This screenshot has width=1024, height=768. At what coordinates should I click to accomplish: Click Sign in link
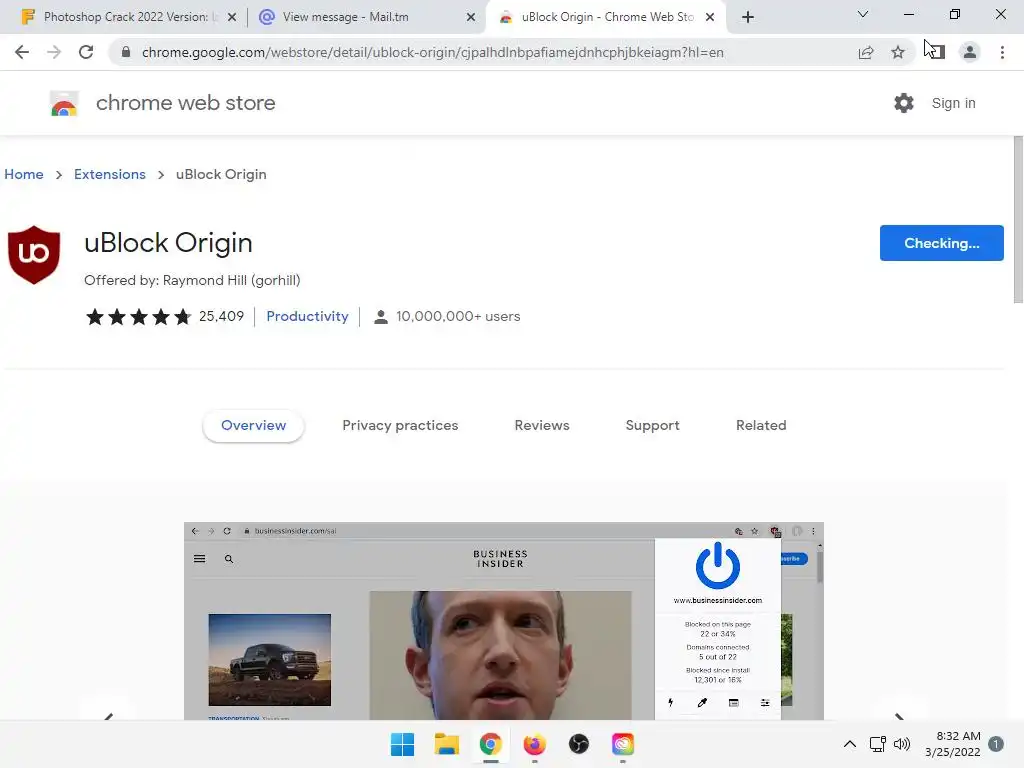953,103
